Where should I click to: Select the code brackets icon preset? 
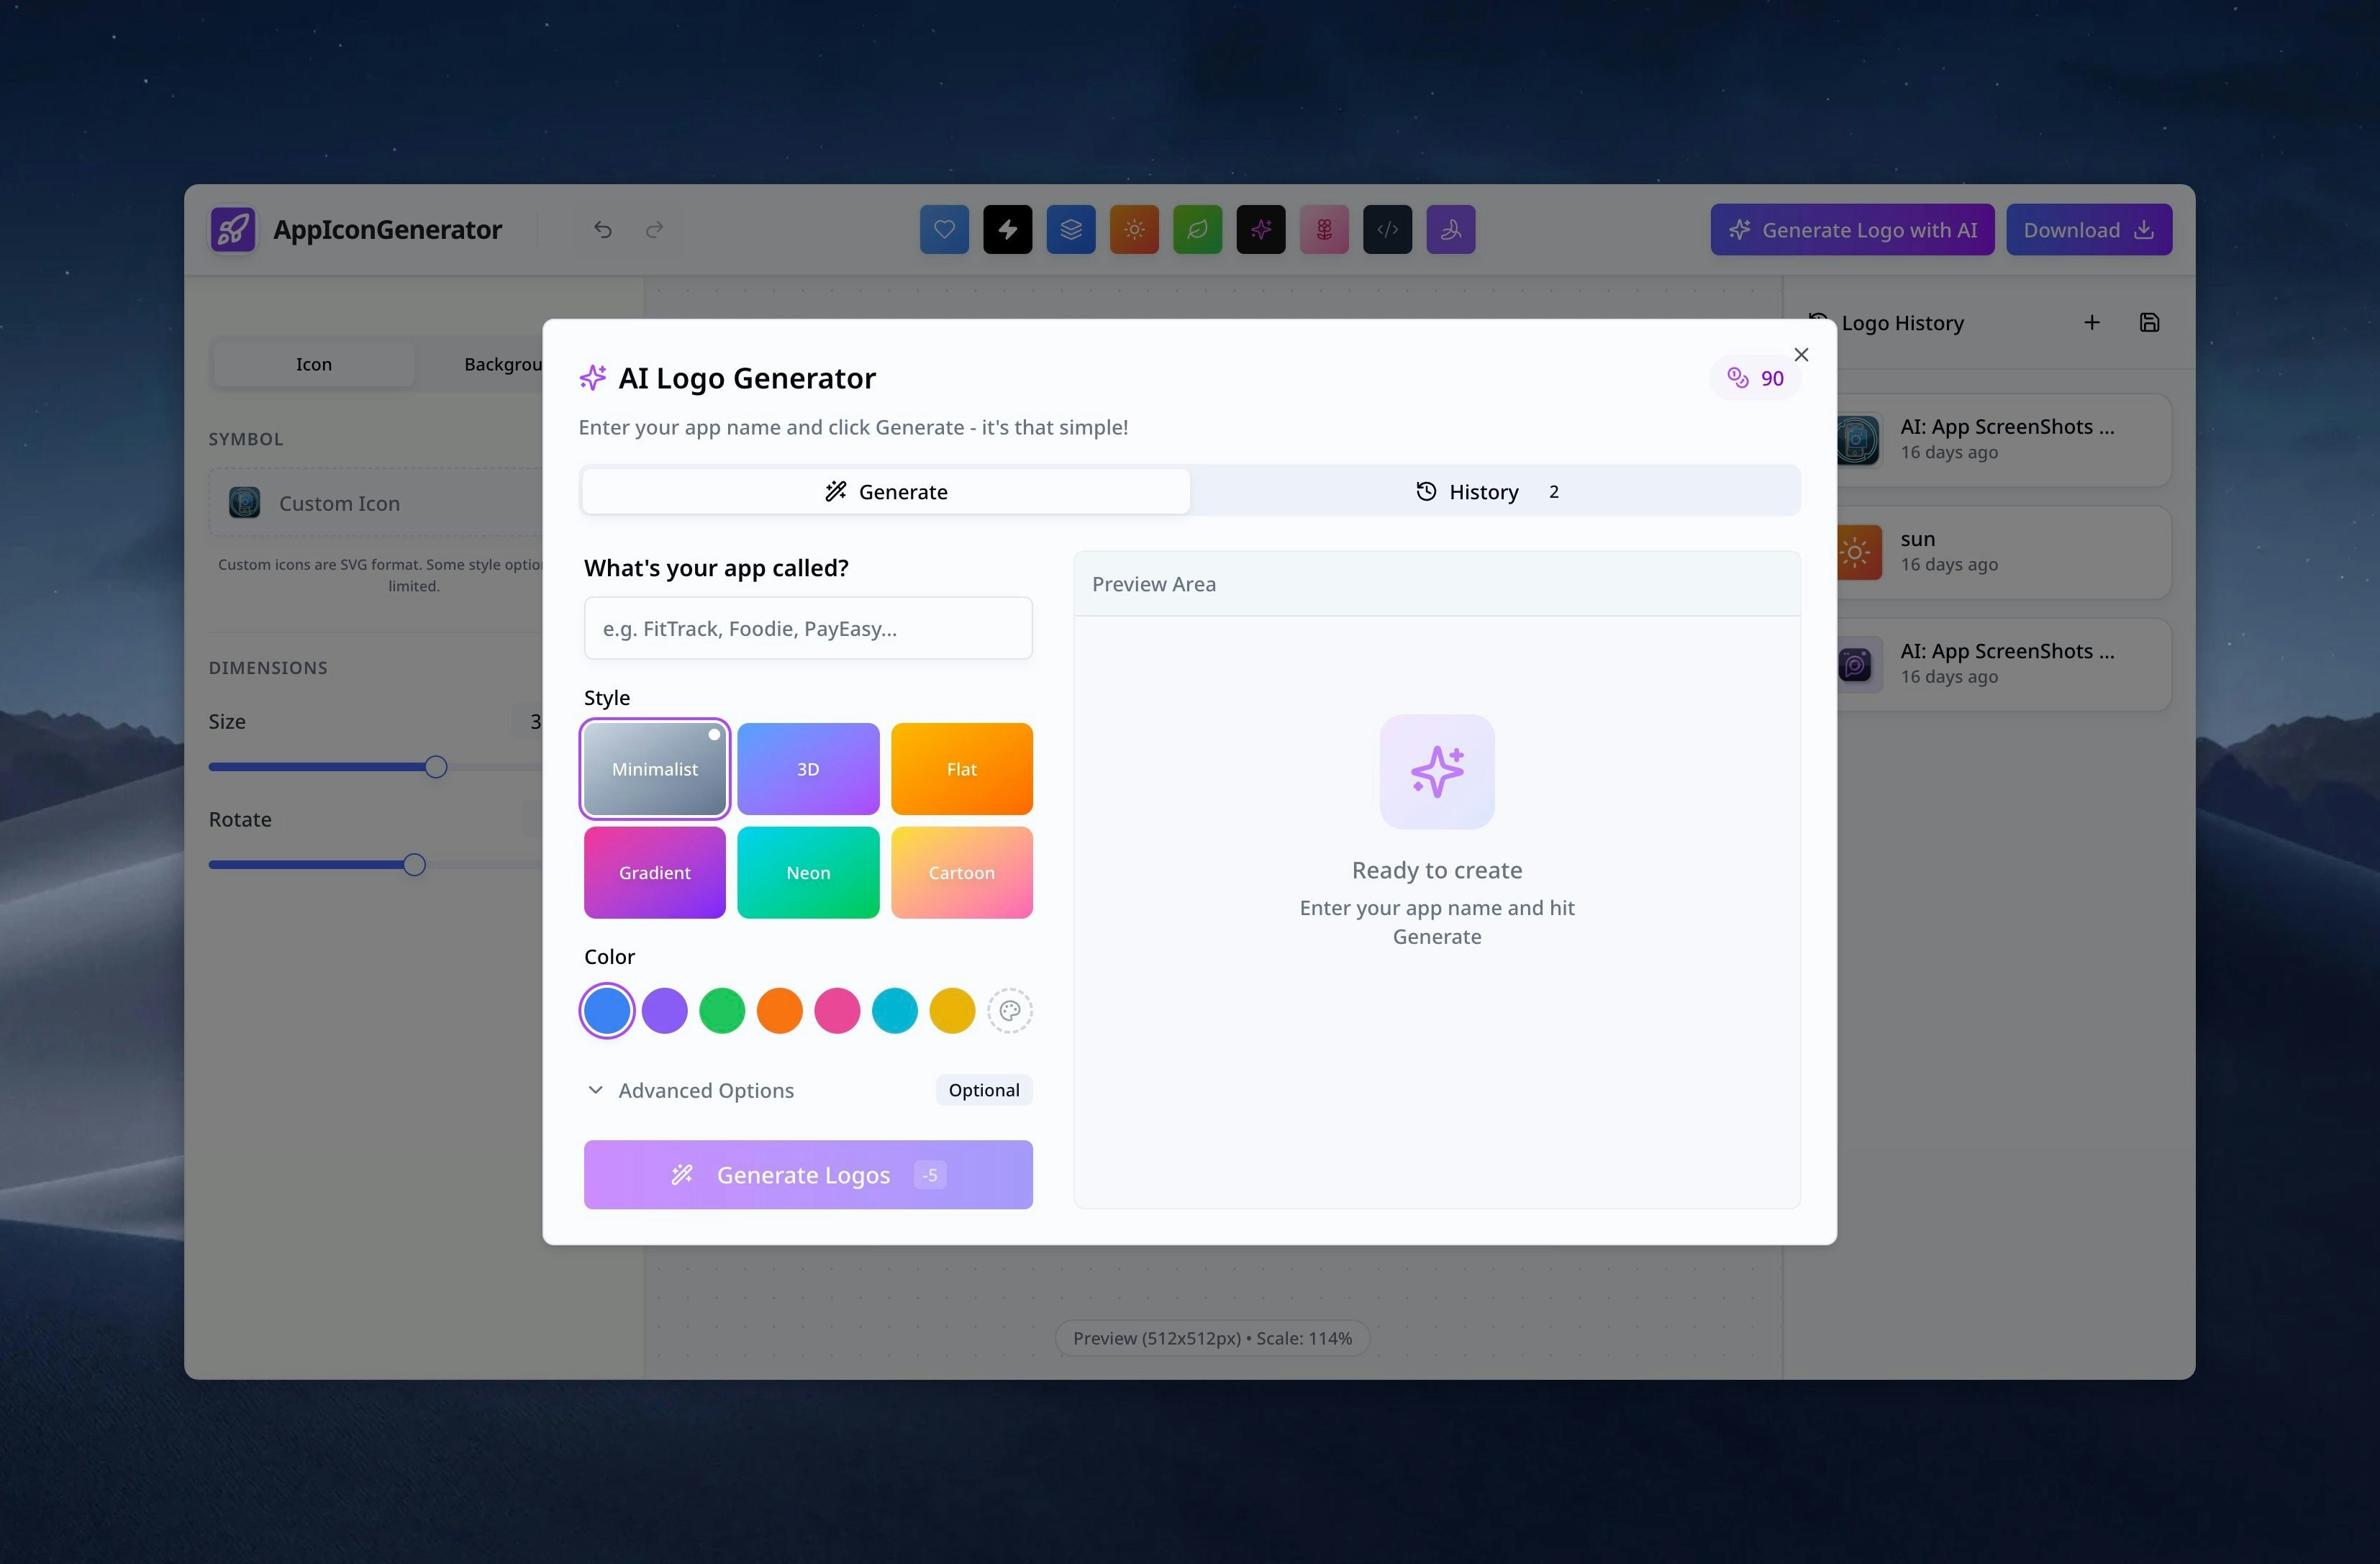1387,229
